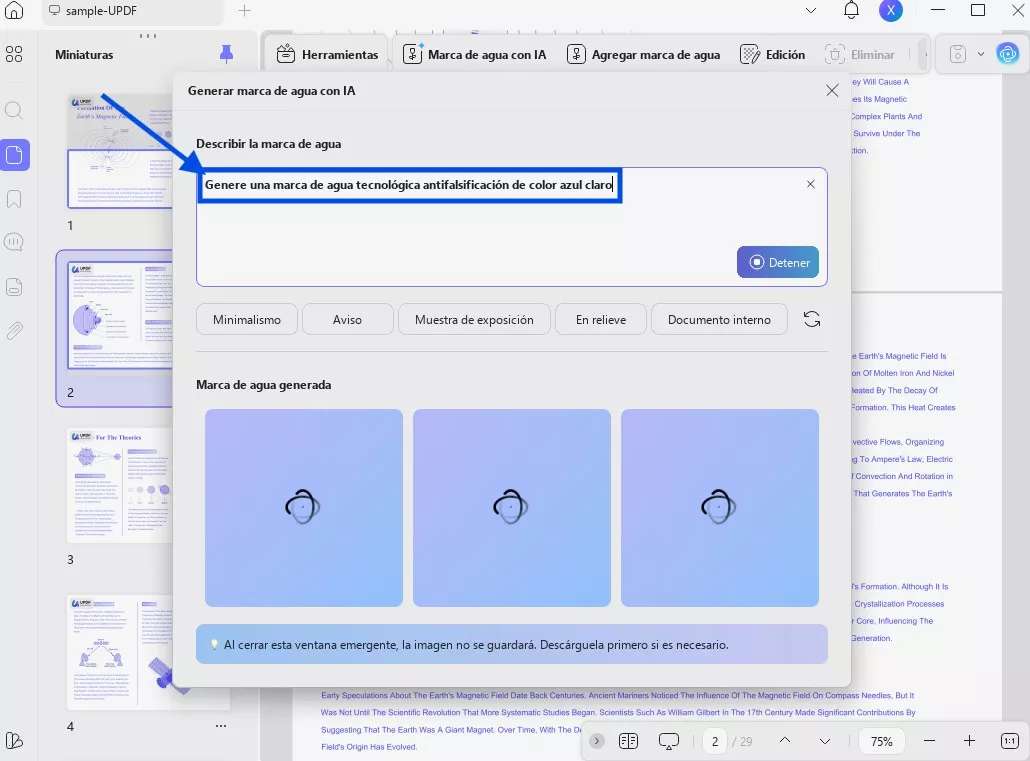The image size is (1030, 761).
Task: Zoom in with the plus button
Action: 970,741
